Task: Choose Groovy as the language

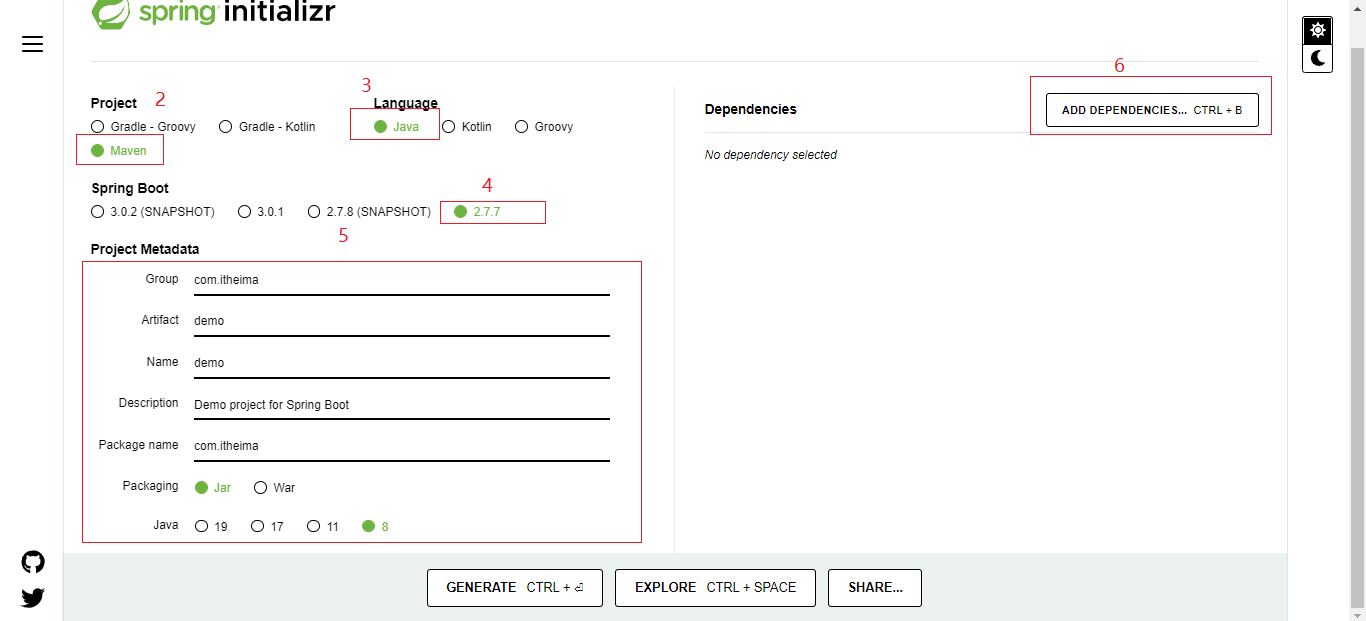Action: 522,127
